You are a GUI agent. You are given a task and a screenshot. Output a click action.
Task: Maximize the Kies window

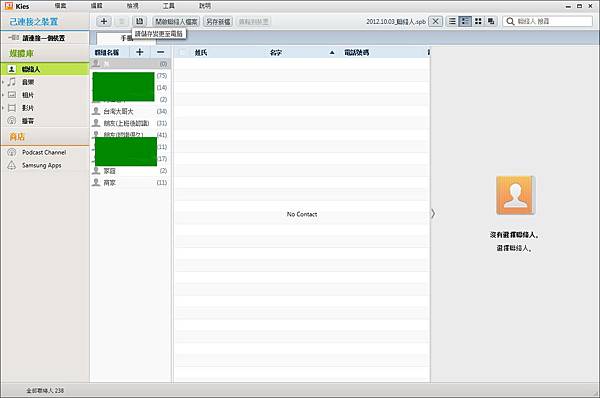pyautogui.click(x=579, y=6)
